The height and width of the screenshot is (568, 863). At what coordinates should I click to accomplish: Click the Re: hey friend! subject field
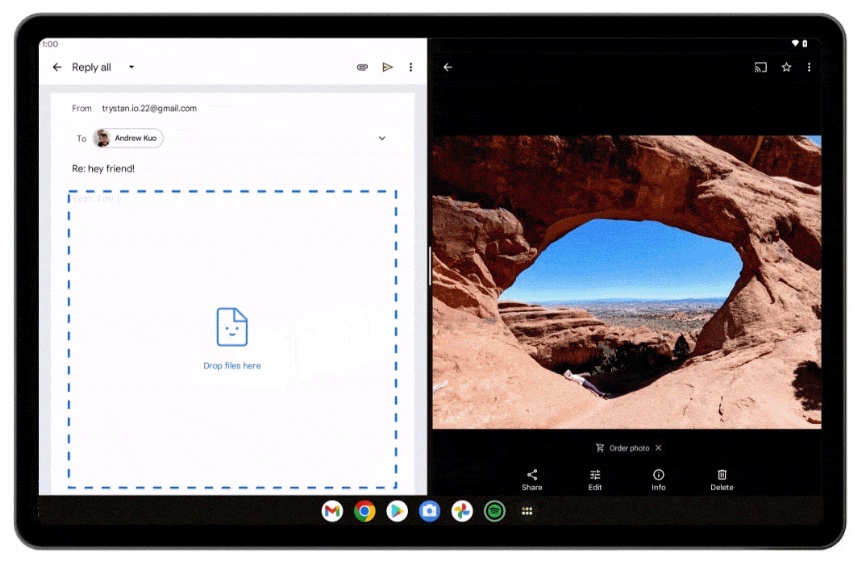[103, 168]
